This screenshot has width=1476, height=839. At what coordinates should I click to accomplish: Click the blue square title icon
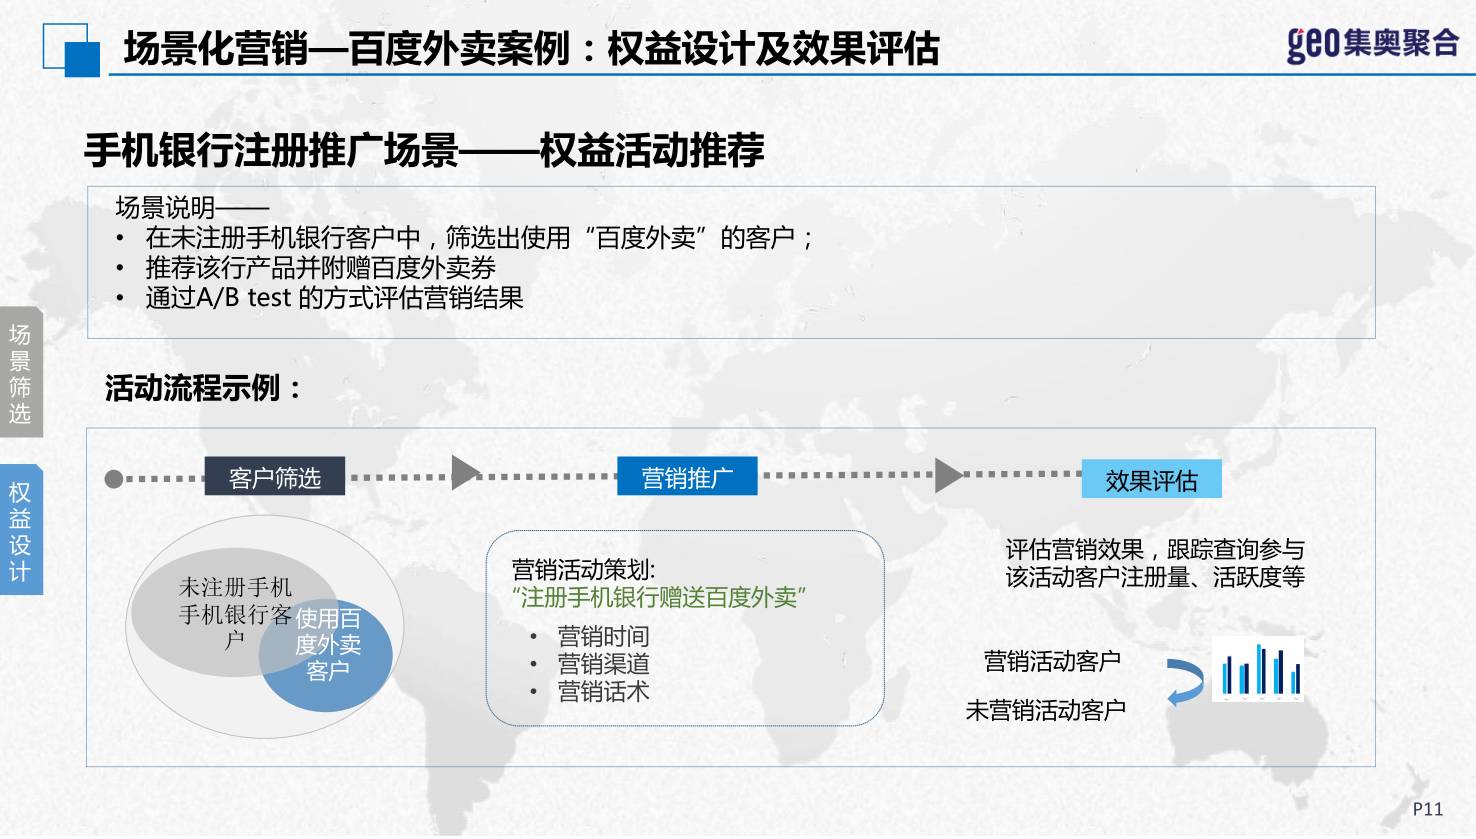tap(72, 50)
